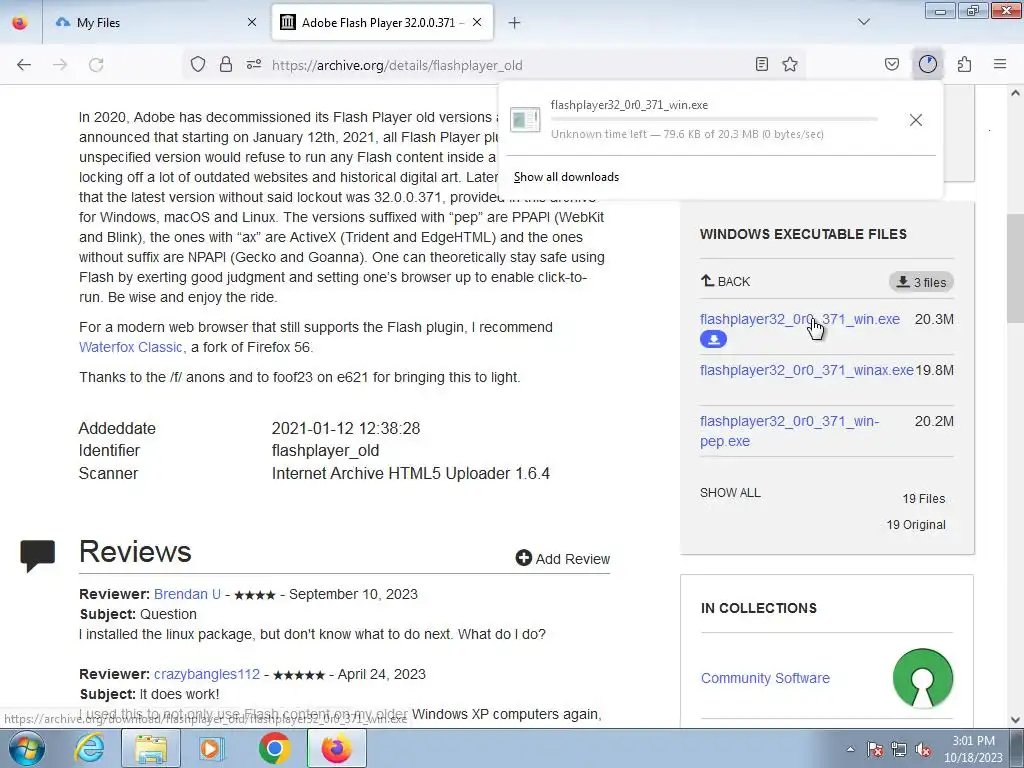Go back using the browser back arrow

(24, 65)
